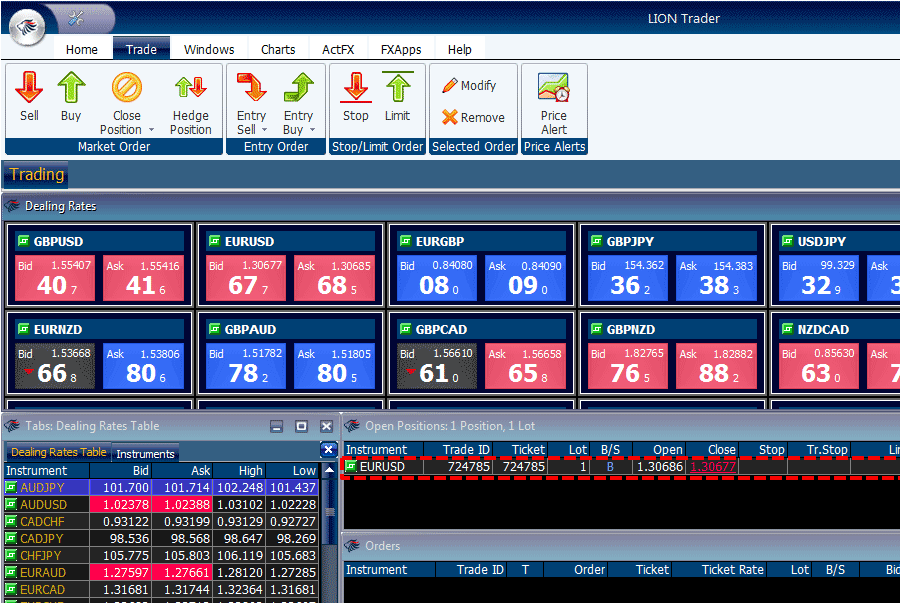900x604 pixels.
Task: Click the scroll up arrow in rates table
Action: pos(329,470)
